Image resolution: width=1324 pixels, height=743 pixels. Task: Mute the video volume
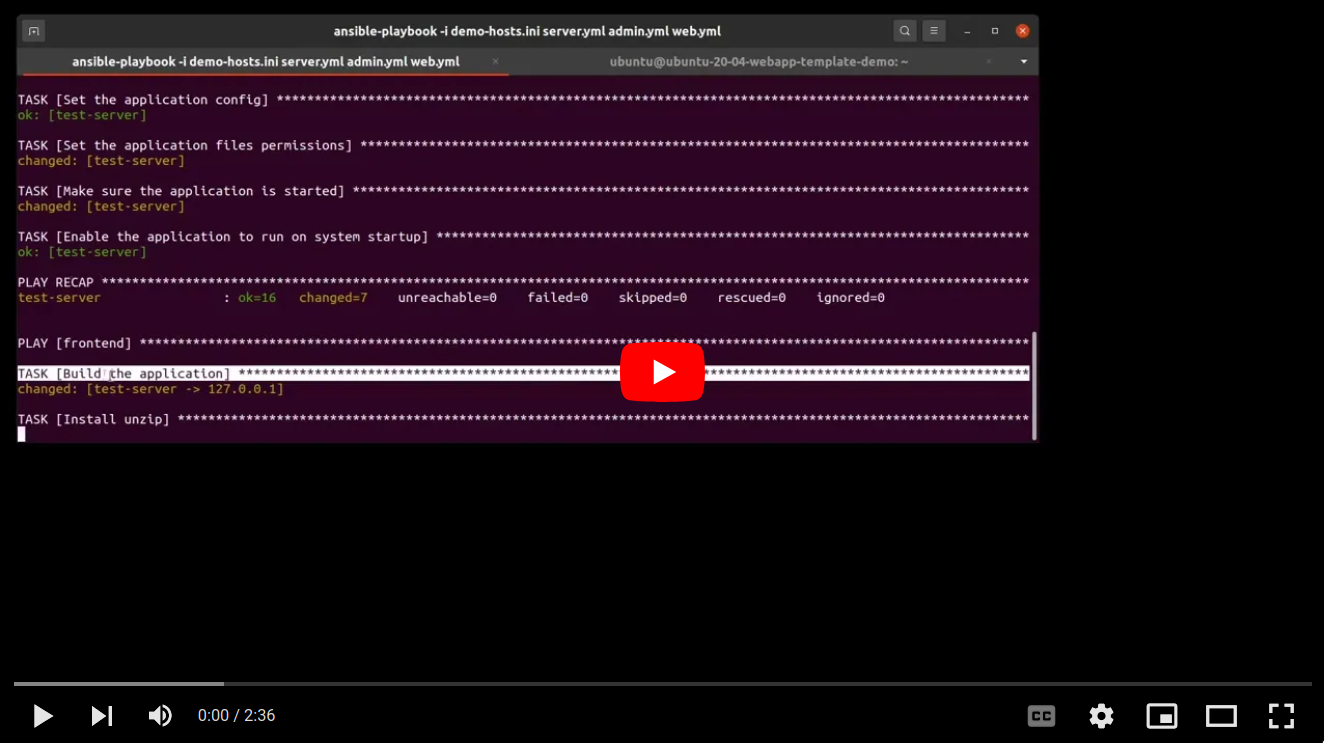coord(160,716)
